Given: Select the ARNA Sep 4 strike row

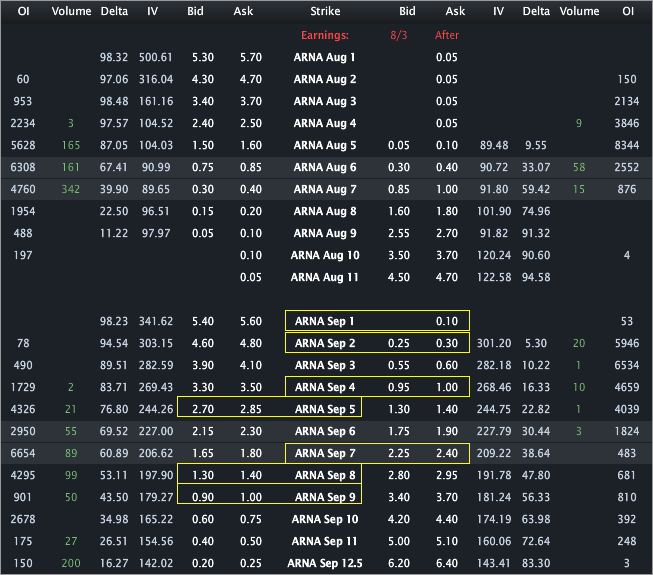Looking at the screenshot, I should pos(326,387).
